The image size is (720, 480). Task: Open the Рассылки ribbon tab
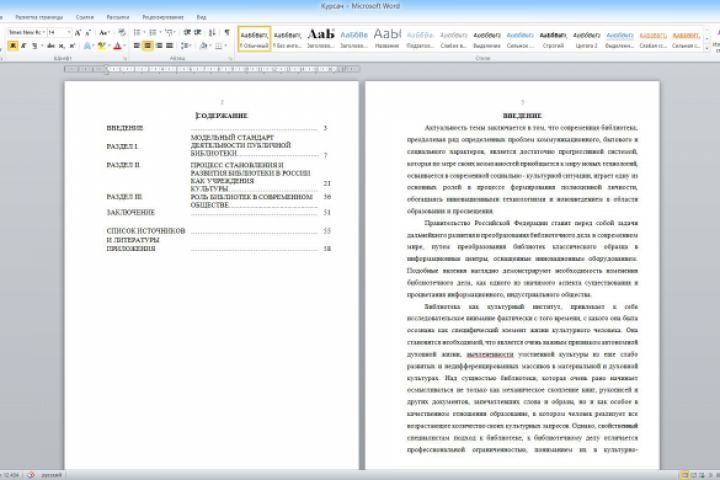tap(118, 17)
